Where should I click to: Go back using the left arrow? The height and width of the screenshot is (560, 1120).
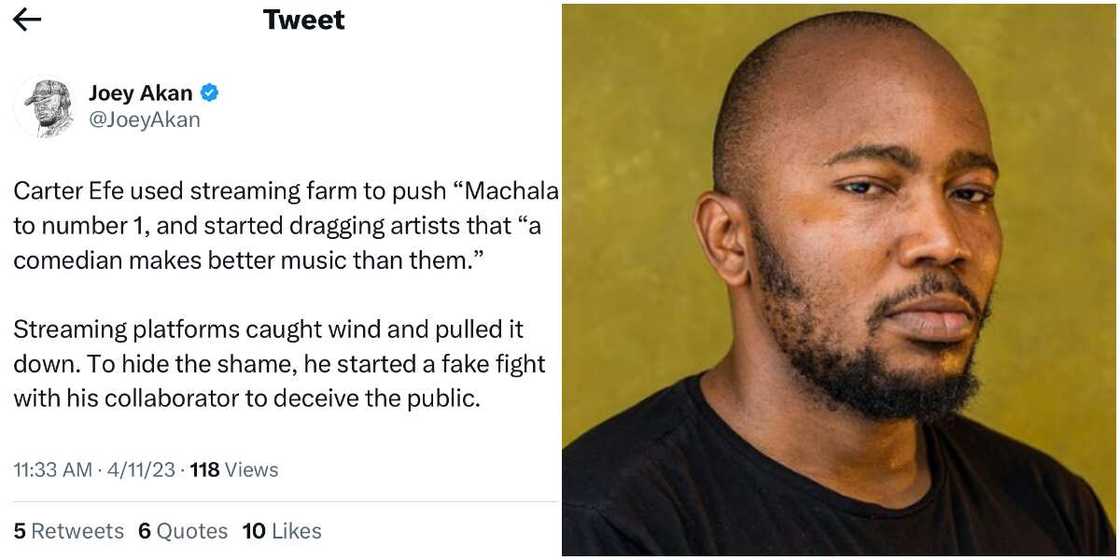27,20
